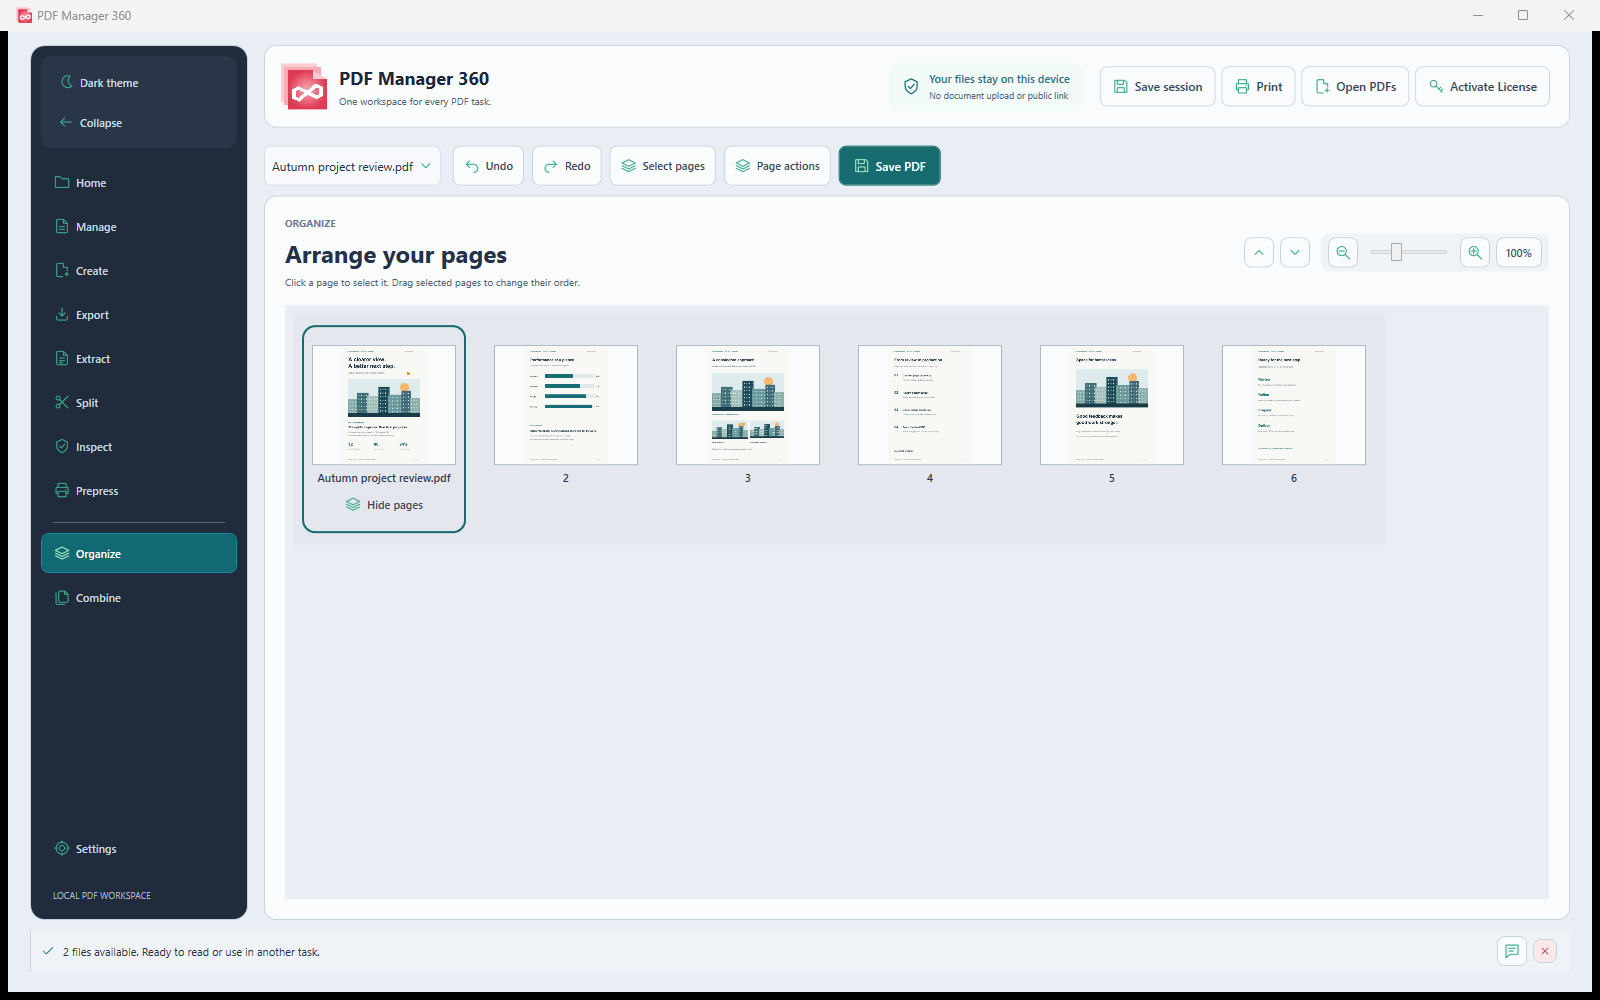Open Page actions menu
Screen dimensions: 1600x1000
click(x=777, y=166)
